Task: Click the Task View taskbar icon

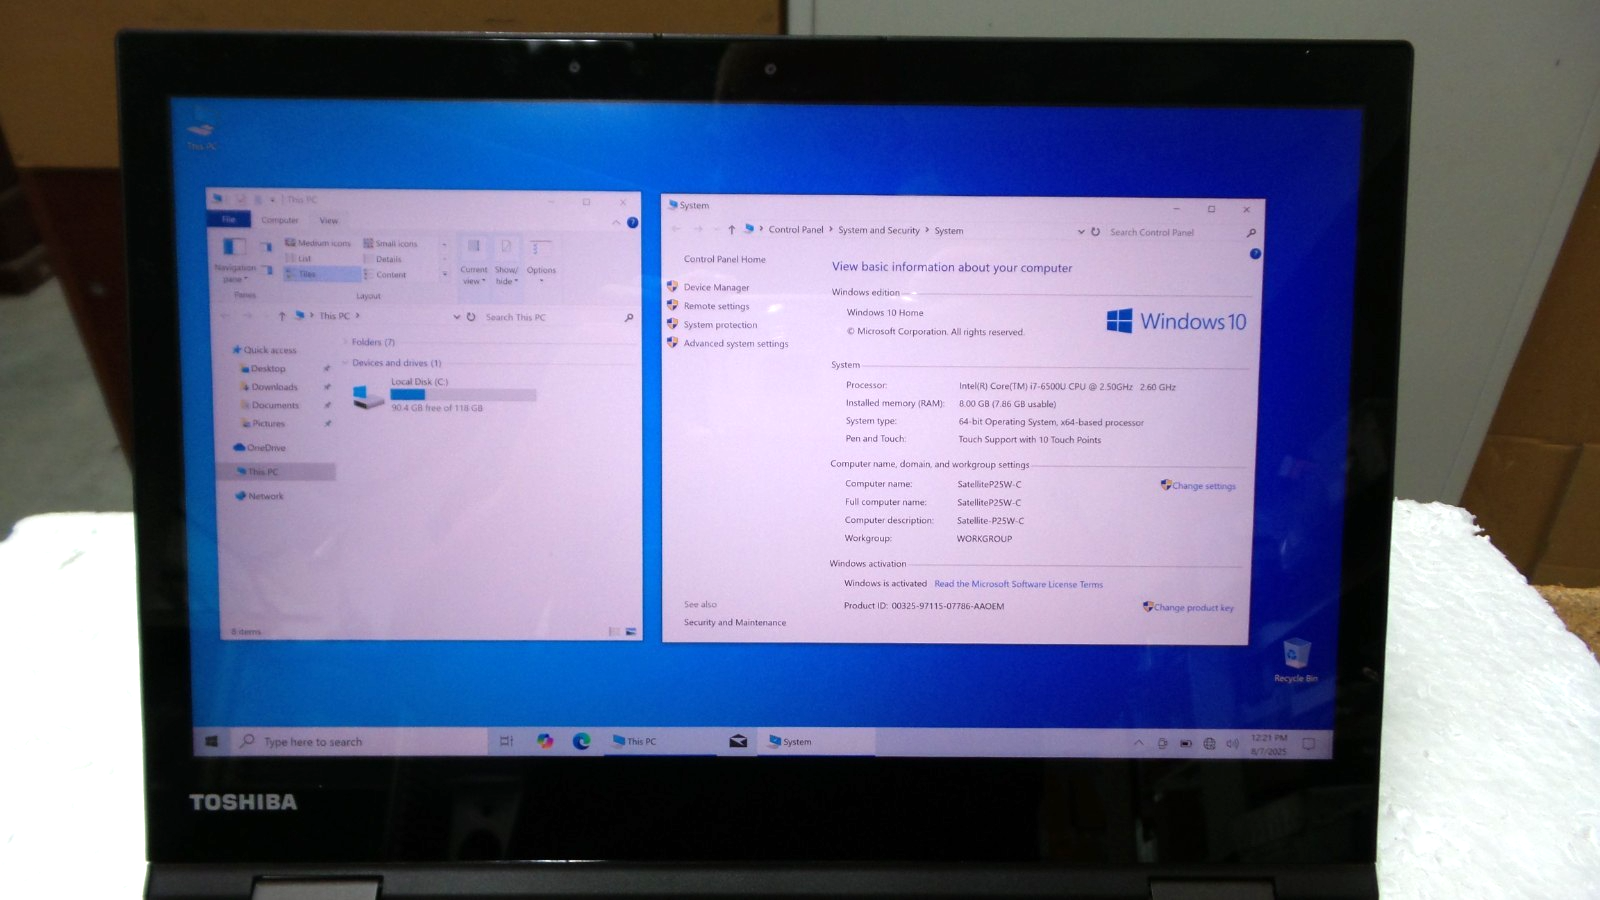Action: pyautogui.click(x=507, y=741)
